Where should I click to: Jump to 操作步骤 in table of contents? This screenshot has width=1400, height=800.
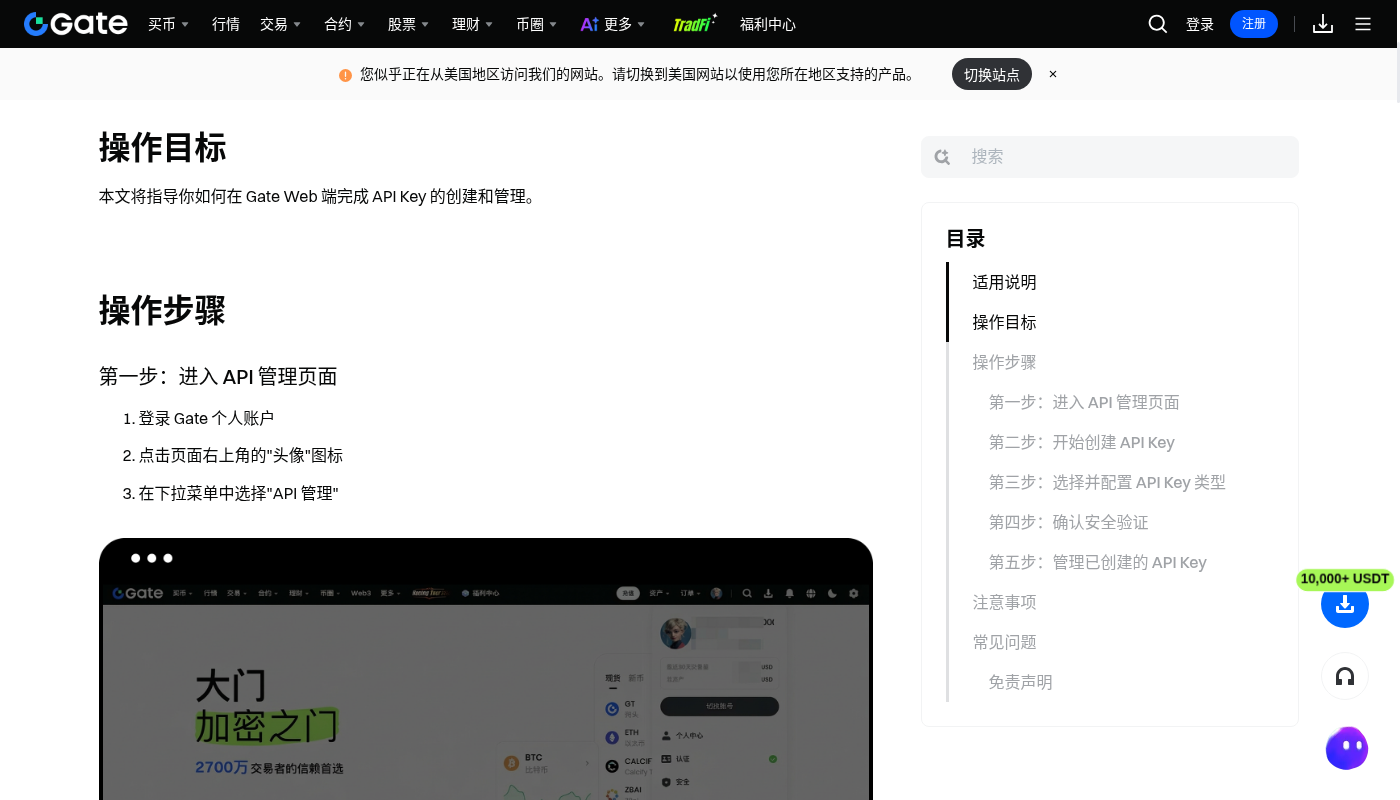[1004, 362]
